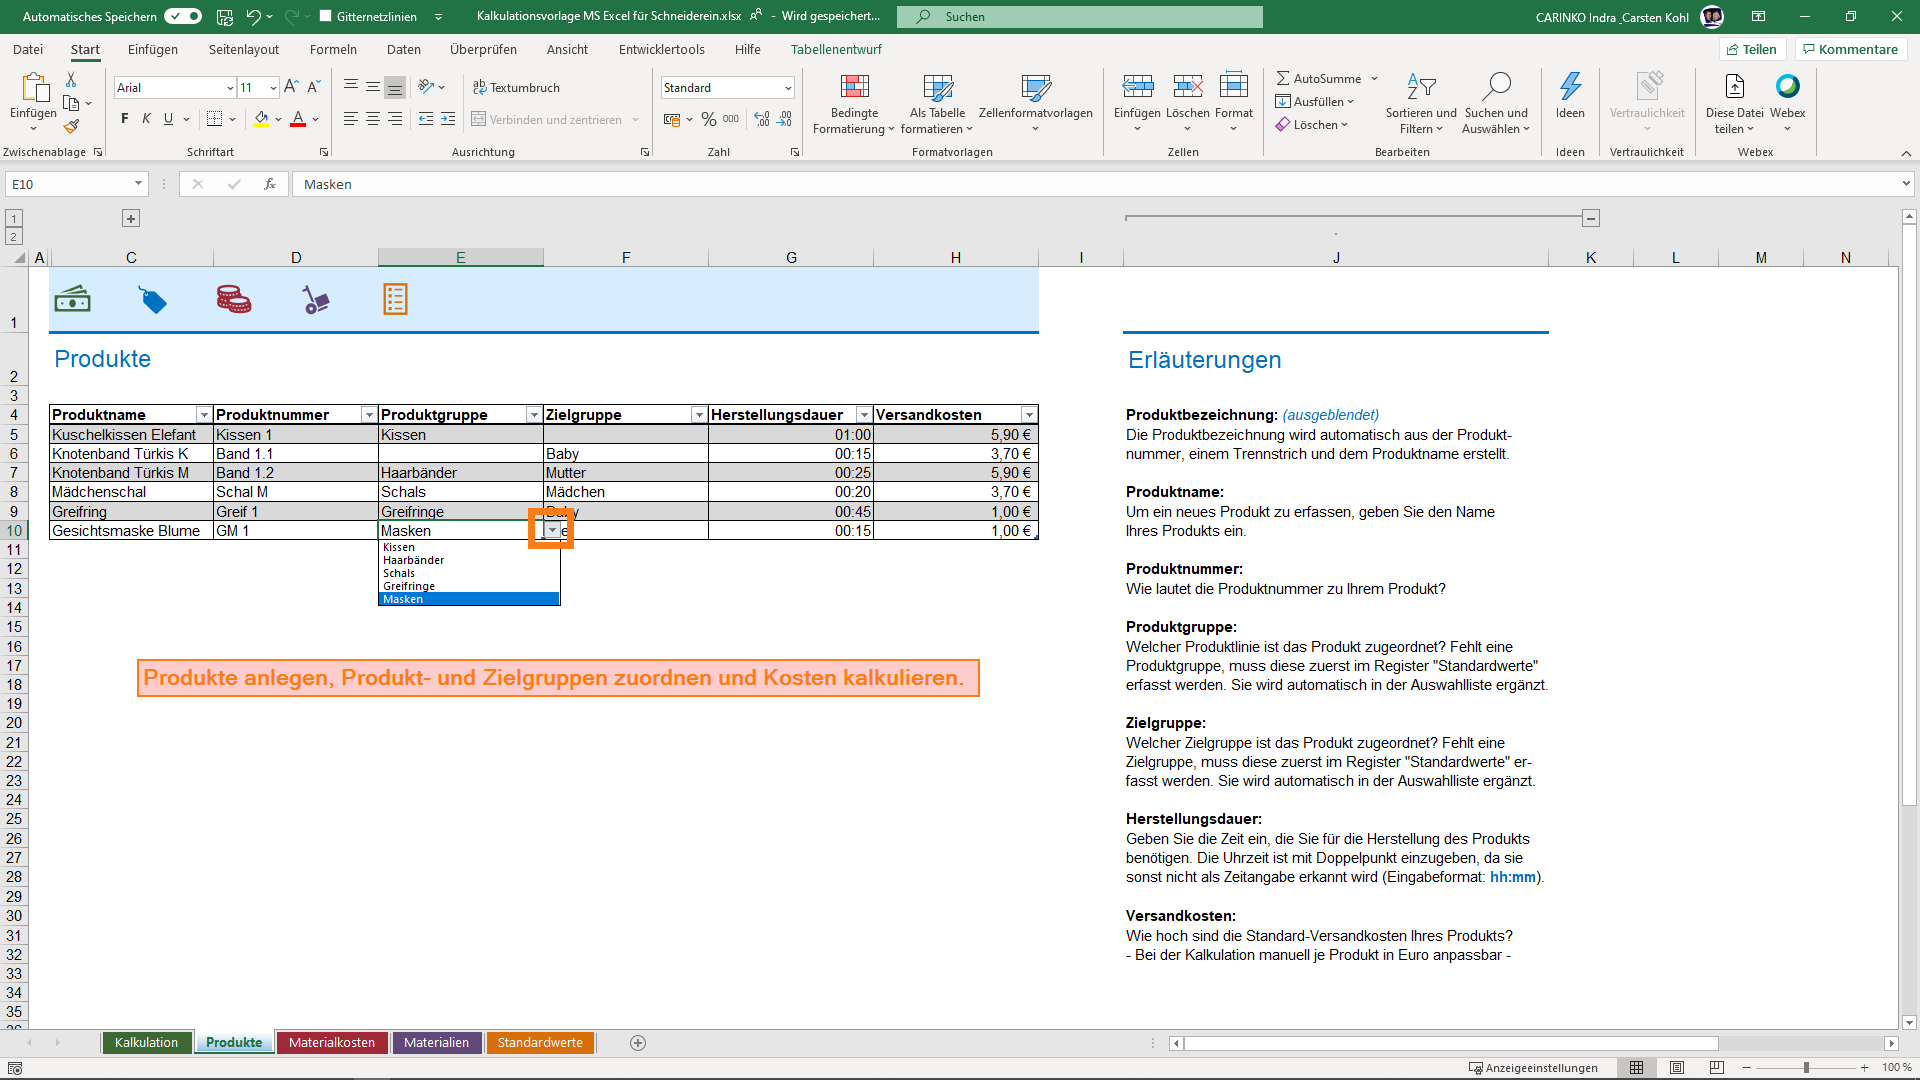Click the Save icon in title bar
Screen dimensions: 1920x1080
(225, 16)
